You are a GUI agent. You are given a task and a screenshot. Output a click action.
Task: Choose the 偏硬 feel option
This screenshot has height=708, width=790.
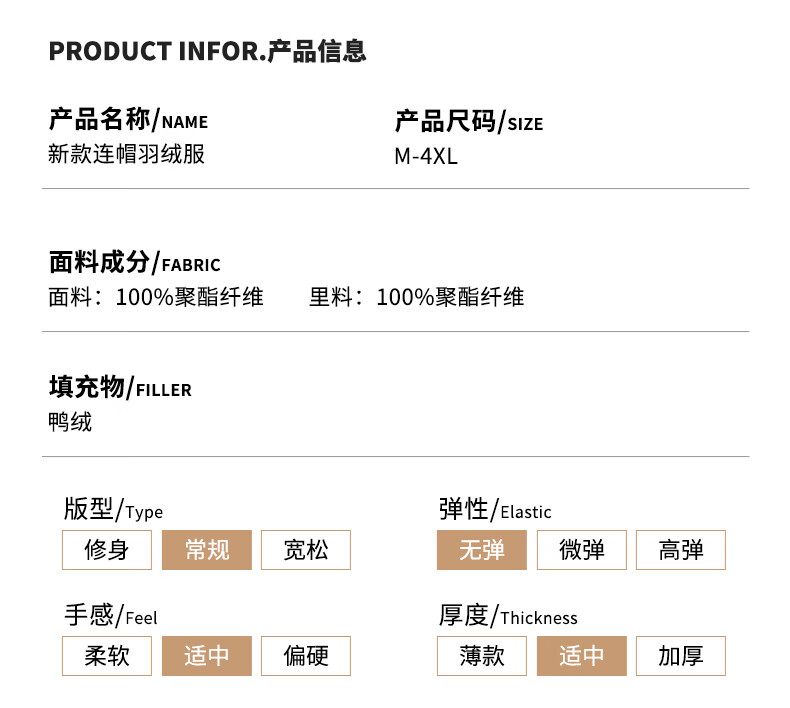tap(306, 656)
